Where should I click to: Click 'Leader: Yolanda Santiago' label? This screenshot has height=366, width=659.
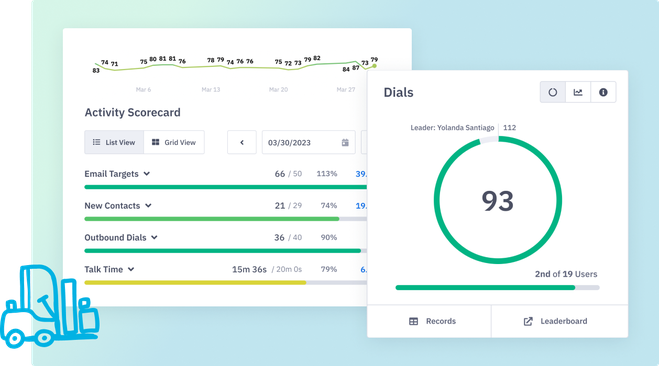[452, 128]
